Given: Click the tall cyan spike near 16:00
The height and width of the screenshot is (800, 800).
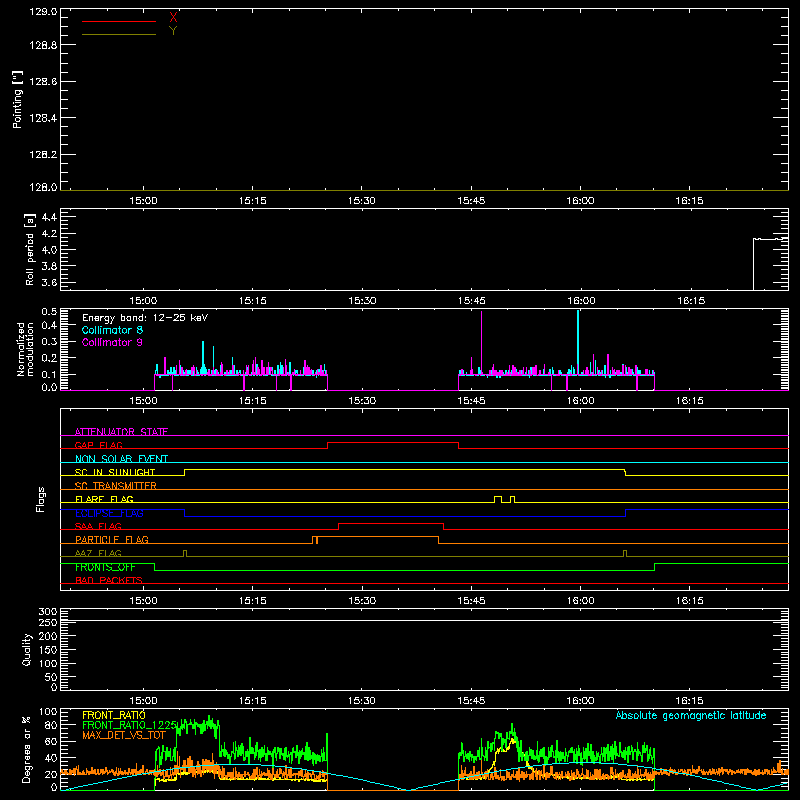Looking at the screenshot, I should (x=578, y=342).
